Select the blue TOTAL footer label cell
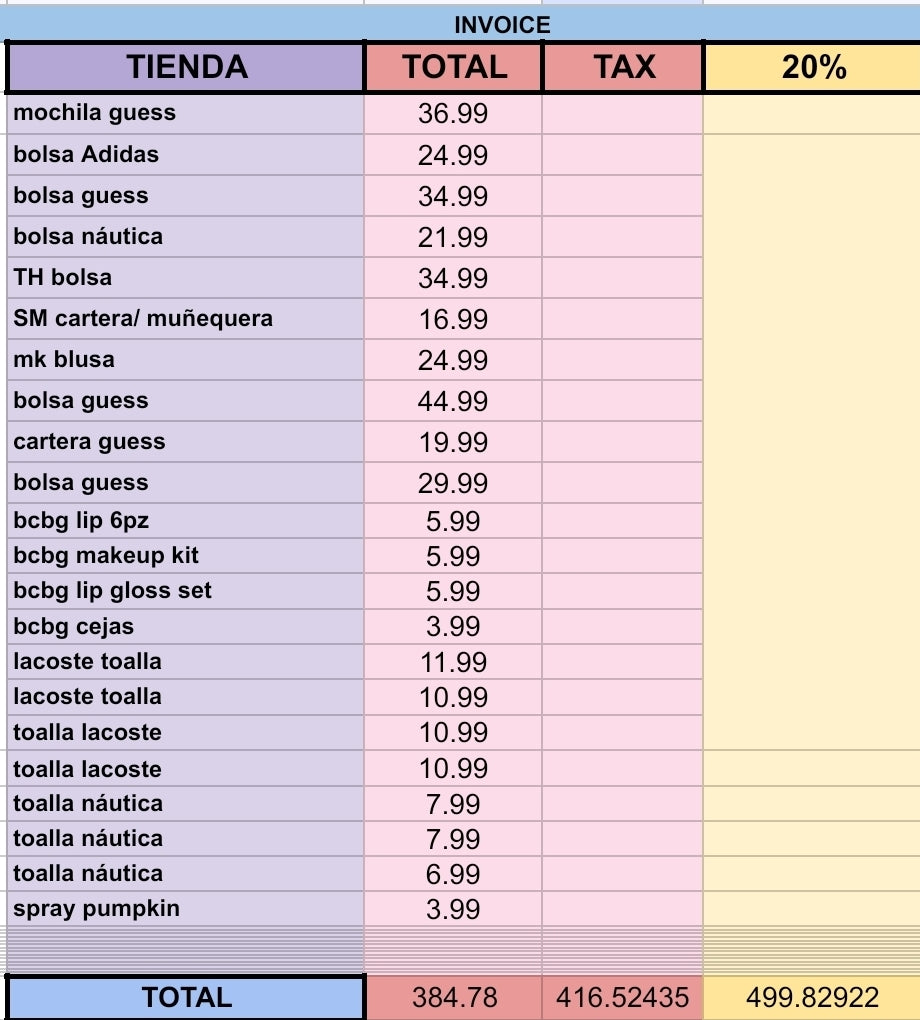 (186, 997)
